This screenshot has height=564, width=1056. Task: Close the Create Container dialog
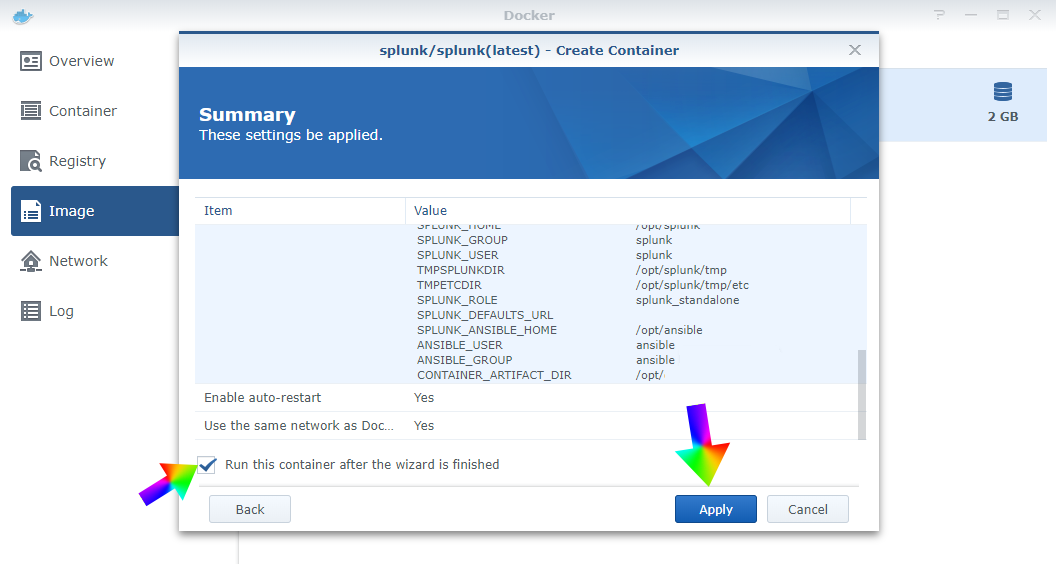[855, 50]
